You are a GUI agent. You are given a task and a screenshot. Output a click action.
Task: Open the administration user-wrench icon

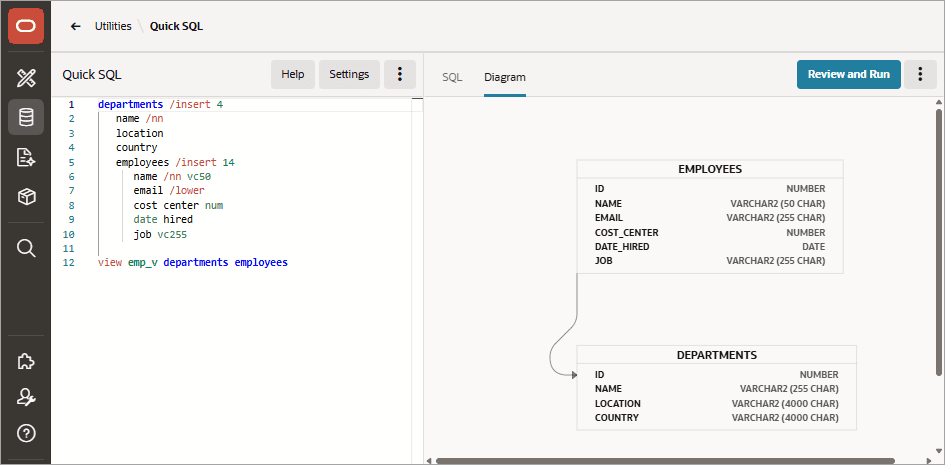pyautogui.click(x=26, y=397)
